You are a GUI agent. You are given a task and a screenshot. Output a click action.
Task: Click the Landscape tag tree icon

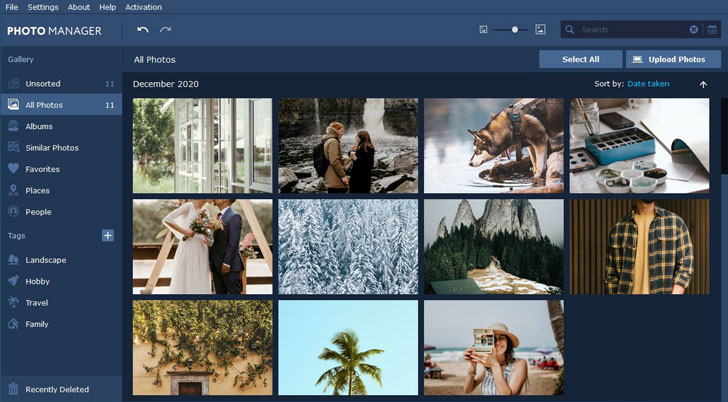(13, 259)
